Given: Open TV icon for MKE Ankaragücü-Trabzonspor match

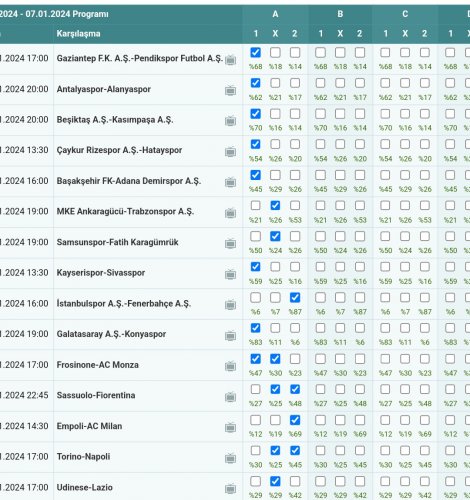Looking at the screenshot, I should tap(230, 213).
